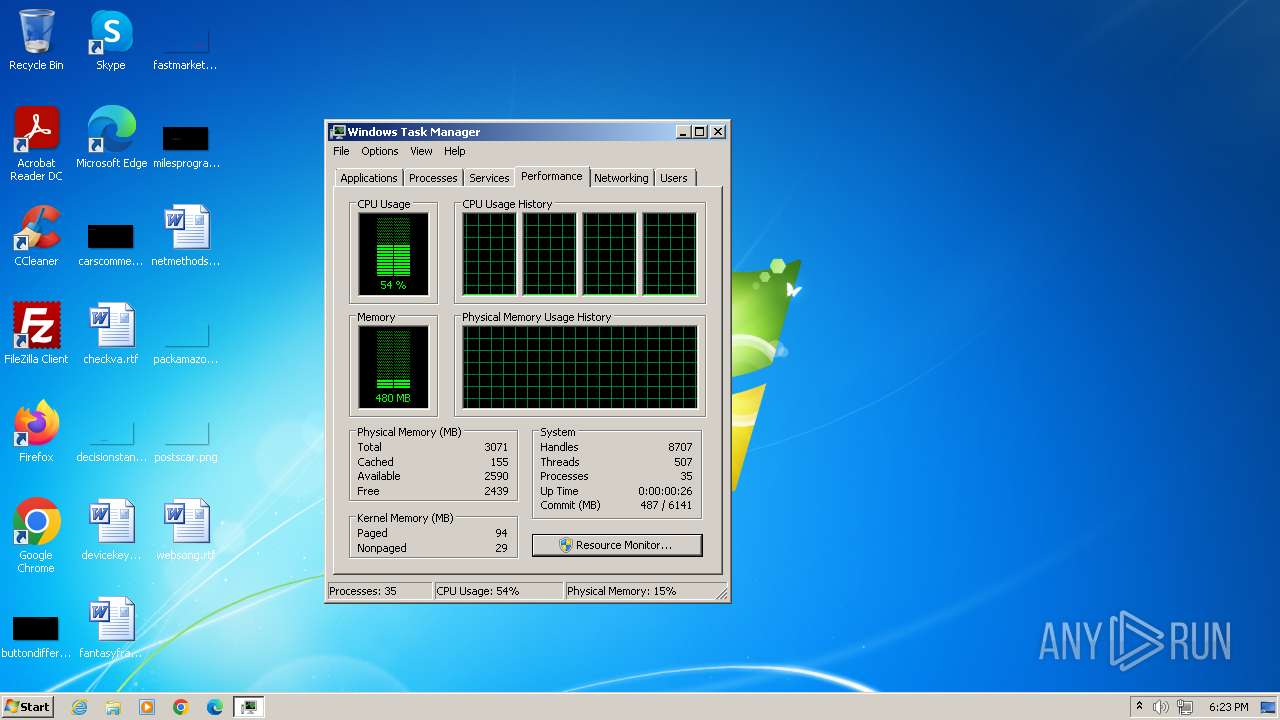
Task: Switch to the Users tab
Action: click(x=674, y=178)
